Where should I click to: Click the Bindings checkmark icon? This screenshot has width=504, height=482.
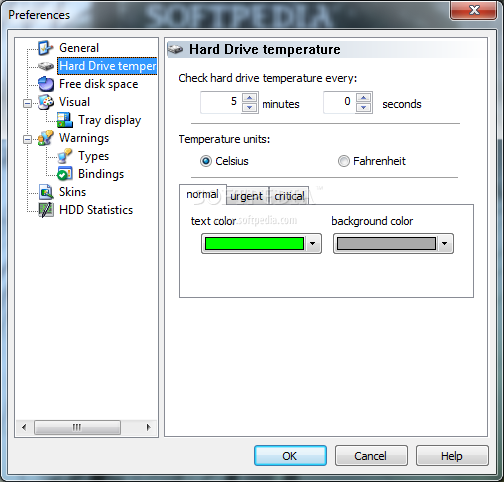click(x=65, y=174)
